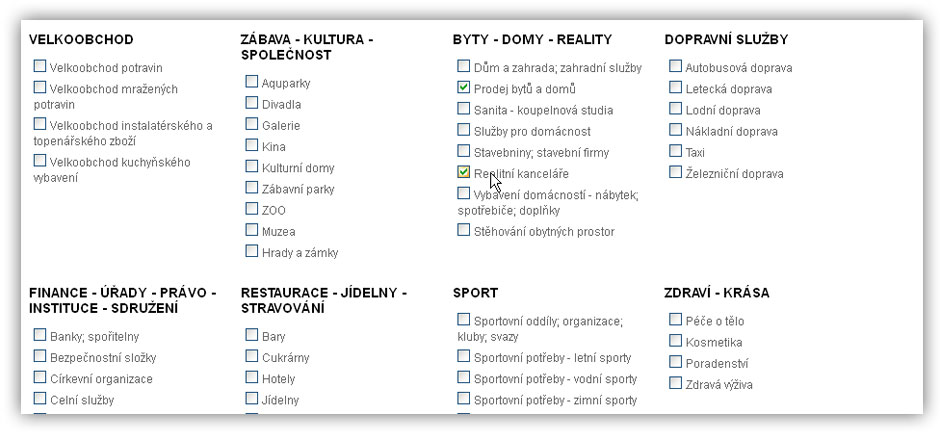The image size is (940, 435).
Task: Check the Velkoobchod potravin checkbox
Action: [41, 67]
